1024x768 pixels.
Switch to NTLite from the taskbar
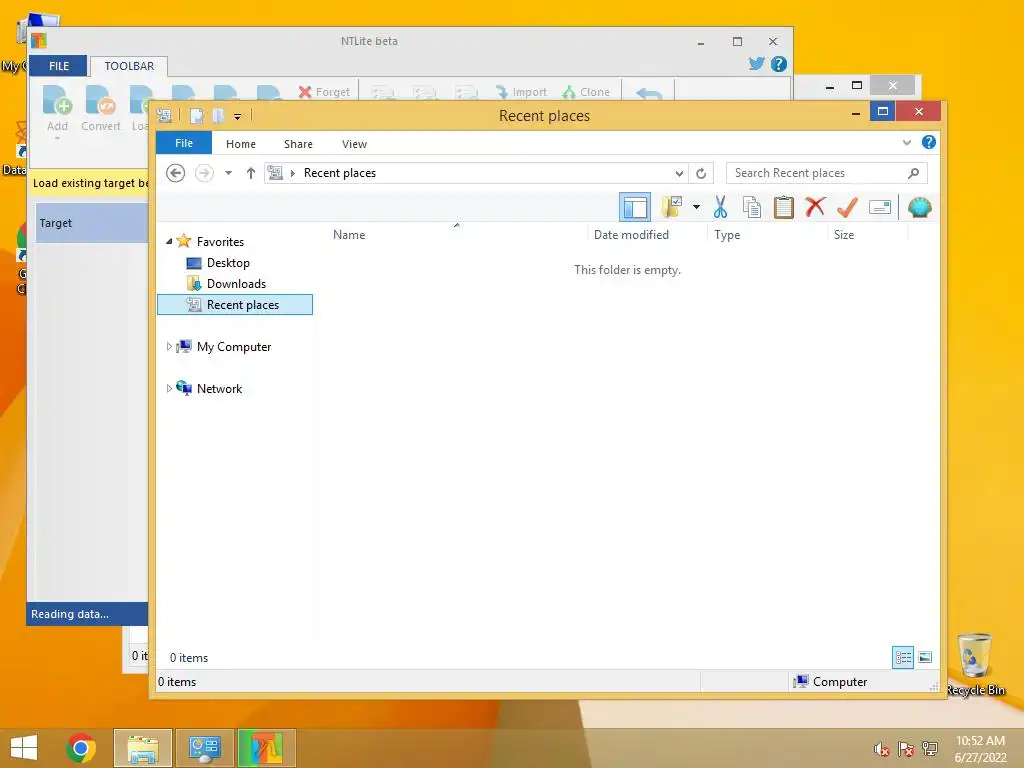pos(266,748)
